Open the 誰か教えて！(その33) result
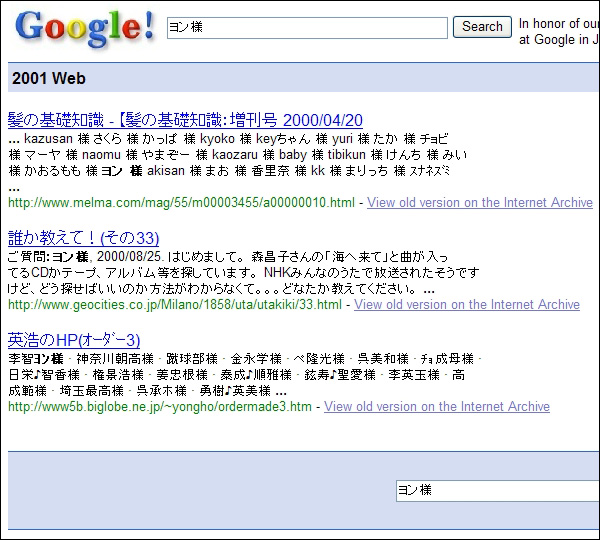This screenshot has width=600, height=540. (x=83, y=238)
